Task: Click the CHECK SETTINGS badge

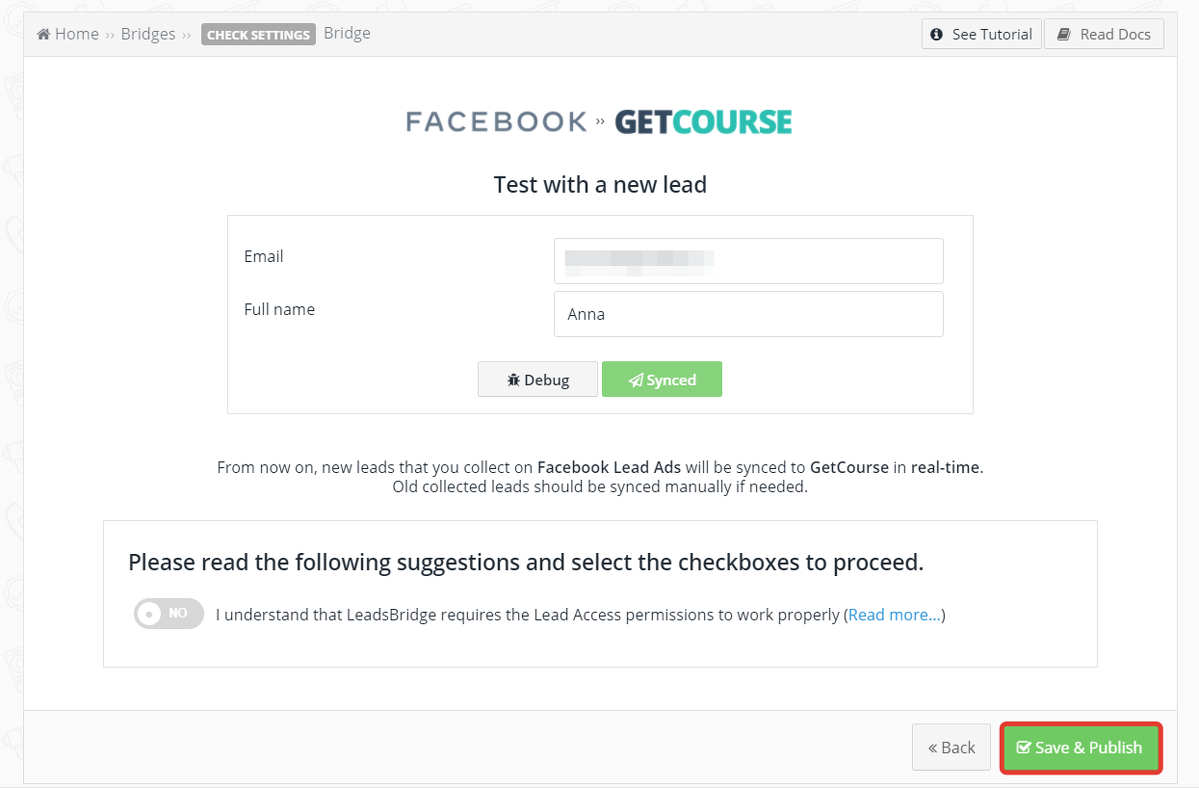Action: coord(258,35)
